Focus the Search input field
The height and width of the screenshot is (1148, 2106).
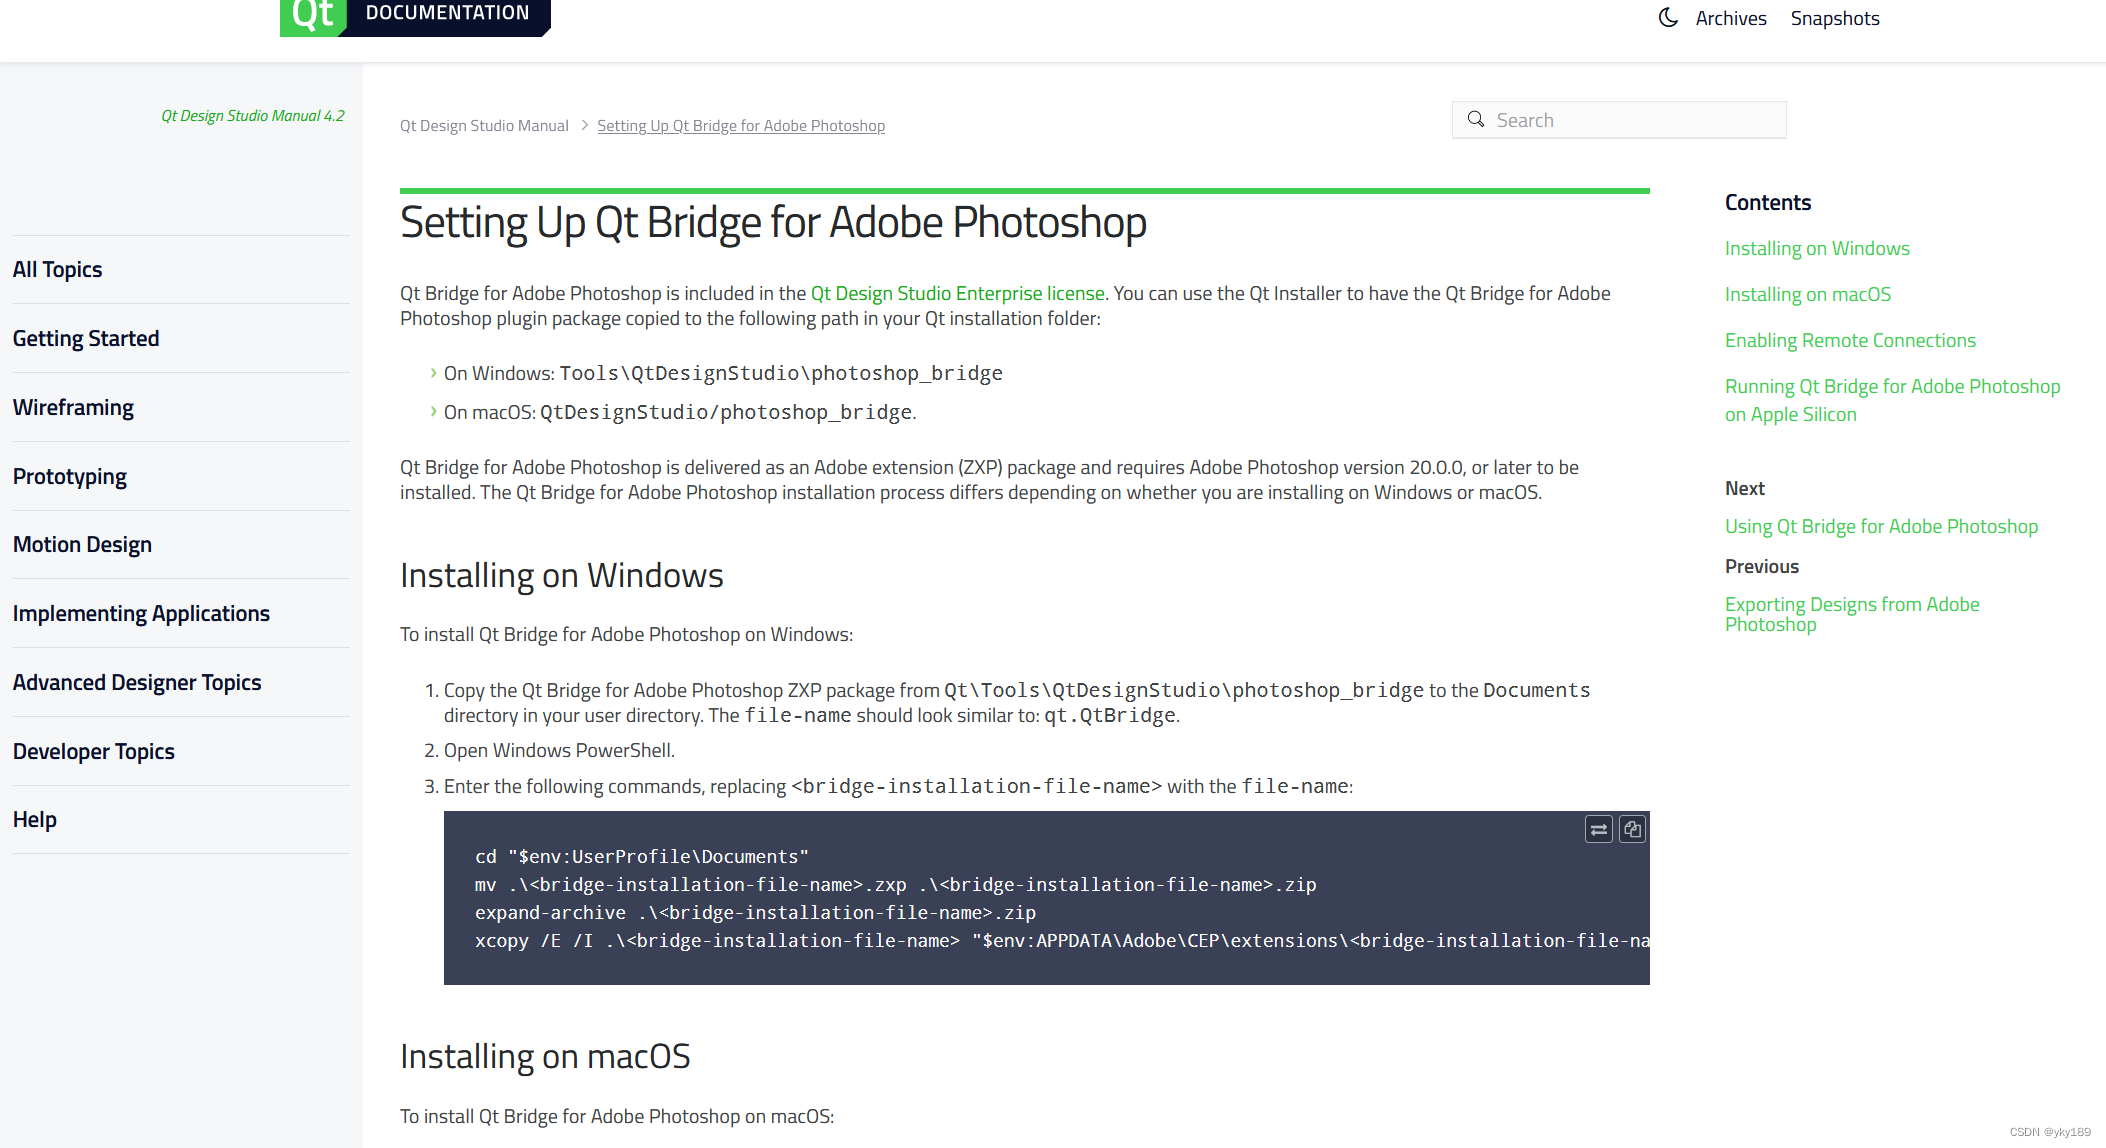click(1619, 120)
